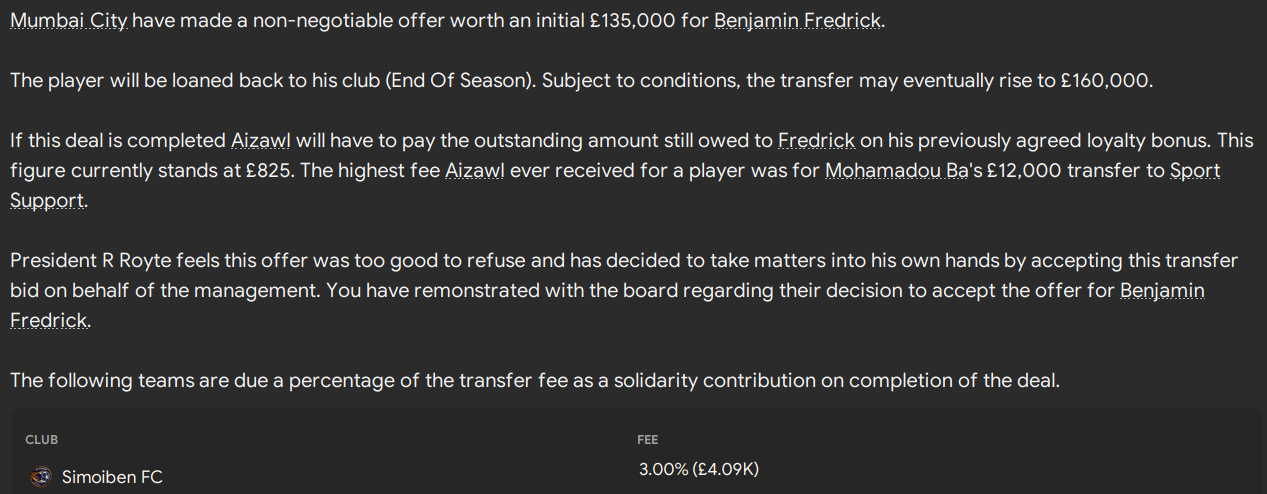Open the Mumbai City club link
The width and height of the screenshot is (1267, 494).
click(68, 21)
